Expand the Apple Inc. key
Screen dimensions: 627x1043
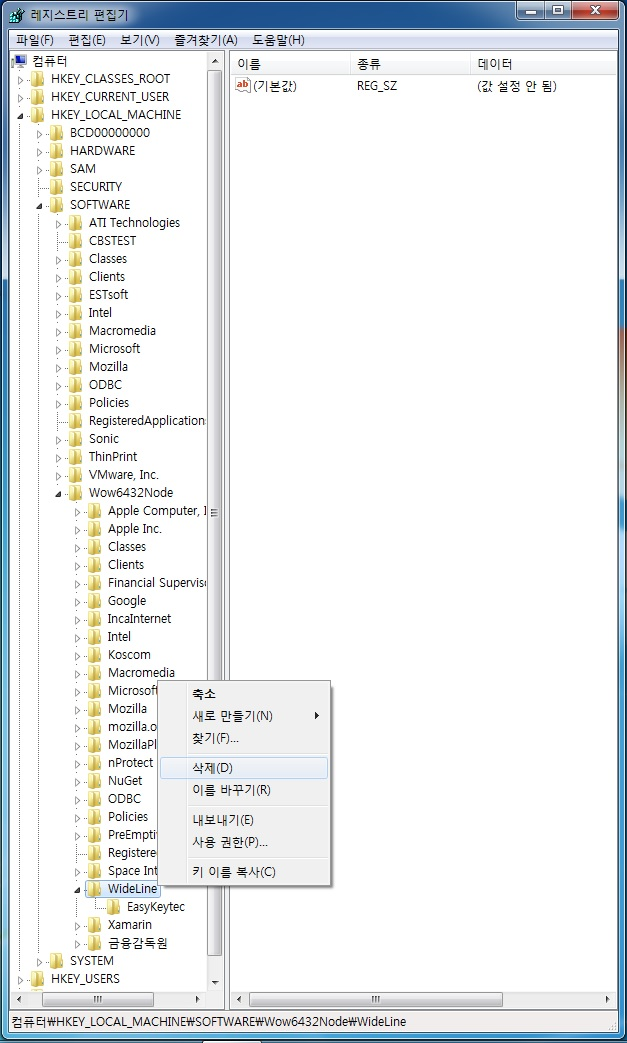[78, 529]
